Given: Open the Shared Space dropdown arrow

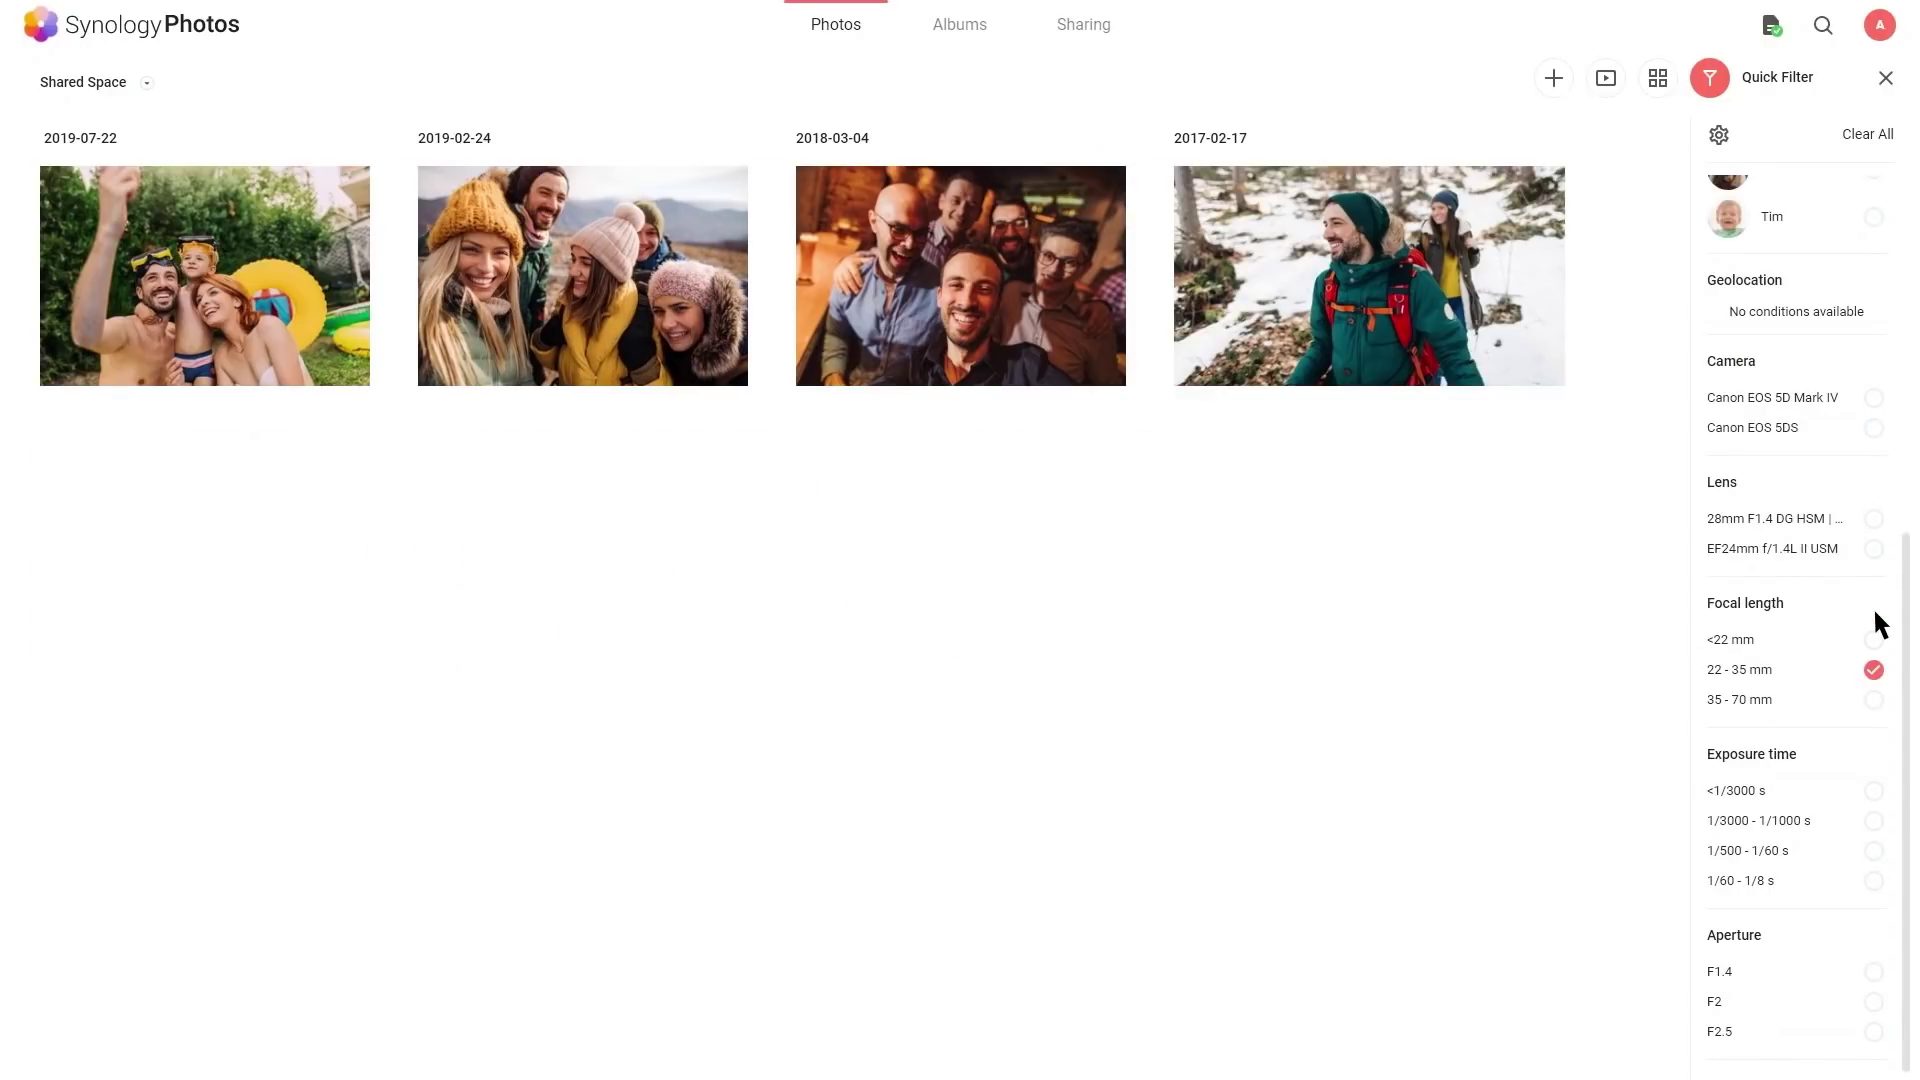Looking at the screenshot, I should click(147, 83).
